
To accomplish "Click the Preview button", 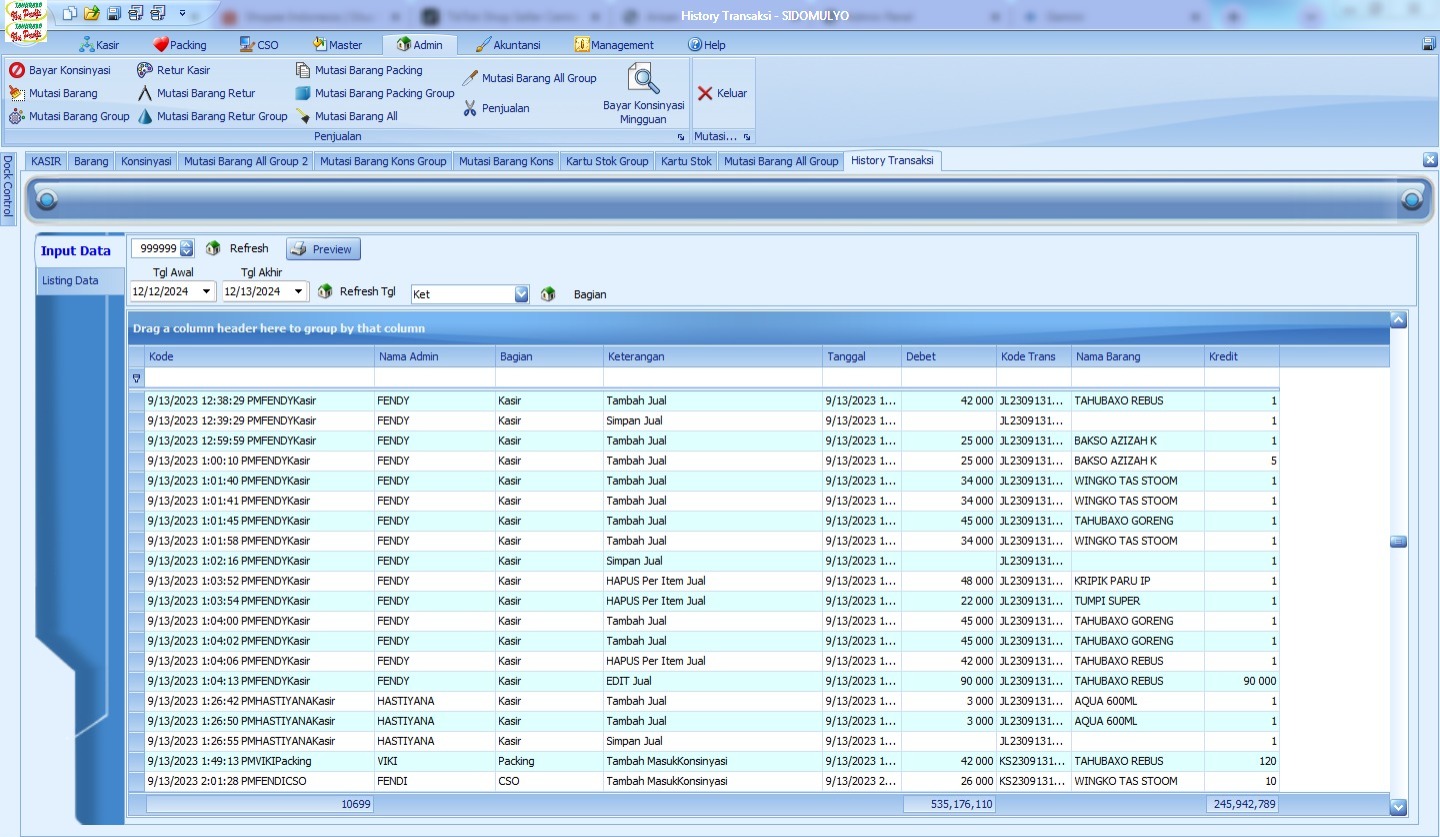I will pos(323,249).
